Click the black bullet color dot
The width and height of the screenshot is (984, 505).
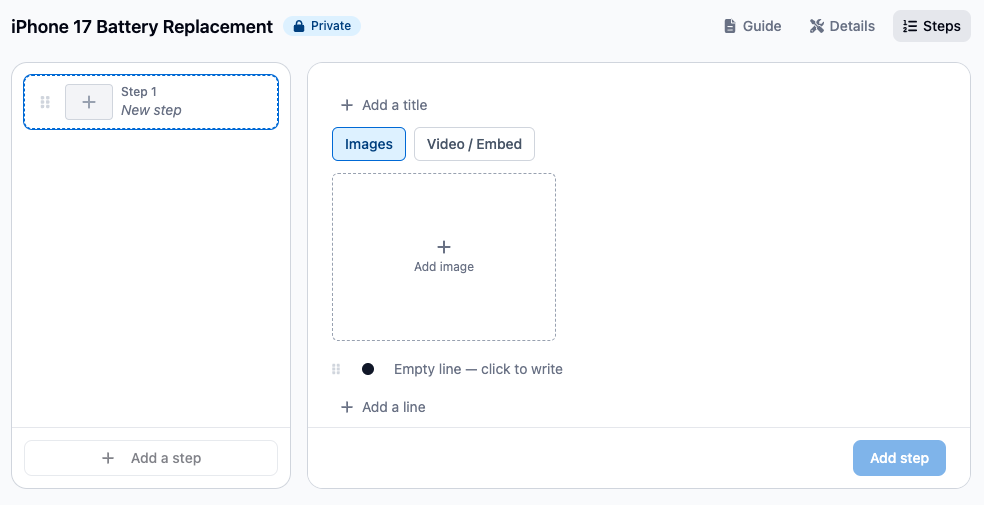pyautogui.click(x=368, y=369)
